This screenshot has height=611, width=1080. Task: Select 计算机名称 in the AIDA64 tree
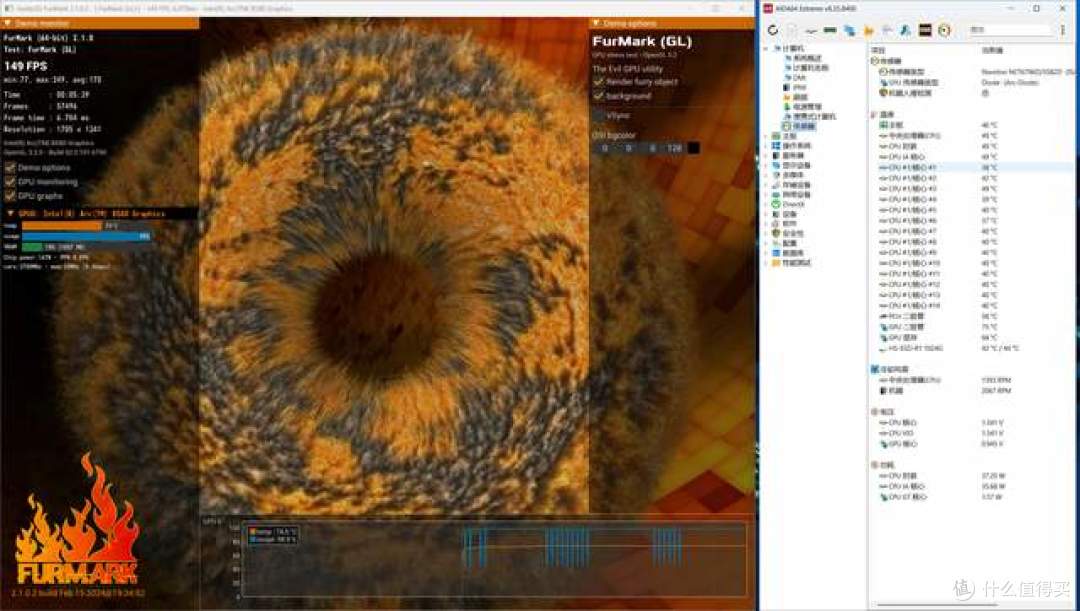[x=811, y=68]
